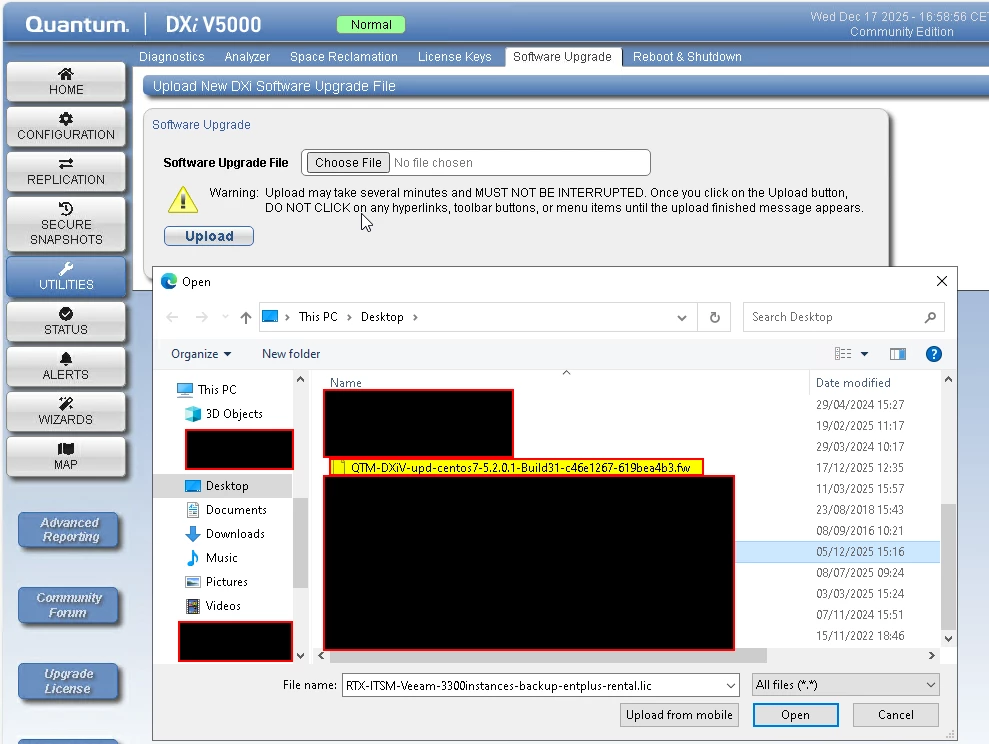Switch to the Analyzer tab
The image size is (989, 744).
(x=247, y=57)
